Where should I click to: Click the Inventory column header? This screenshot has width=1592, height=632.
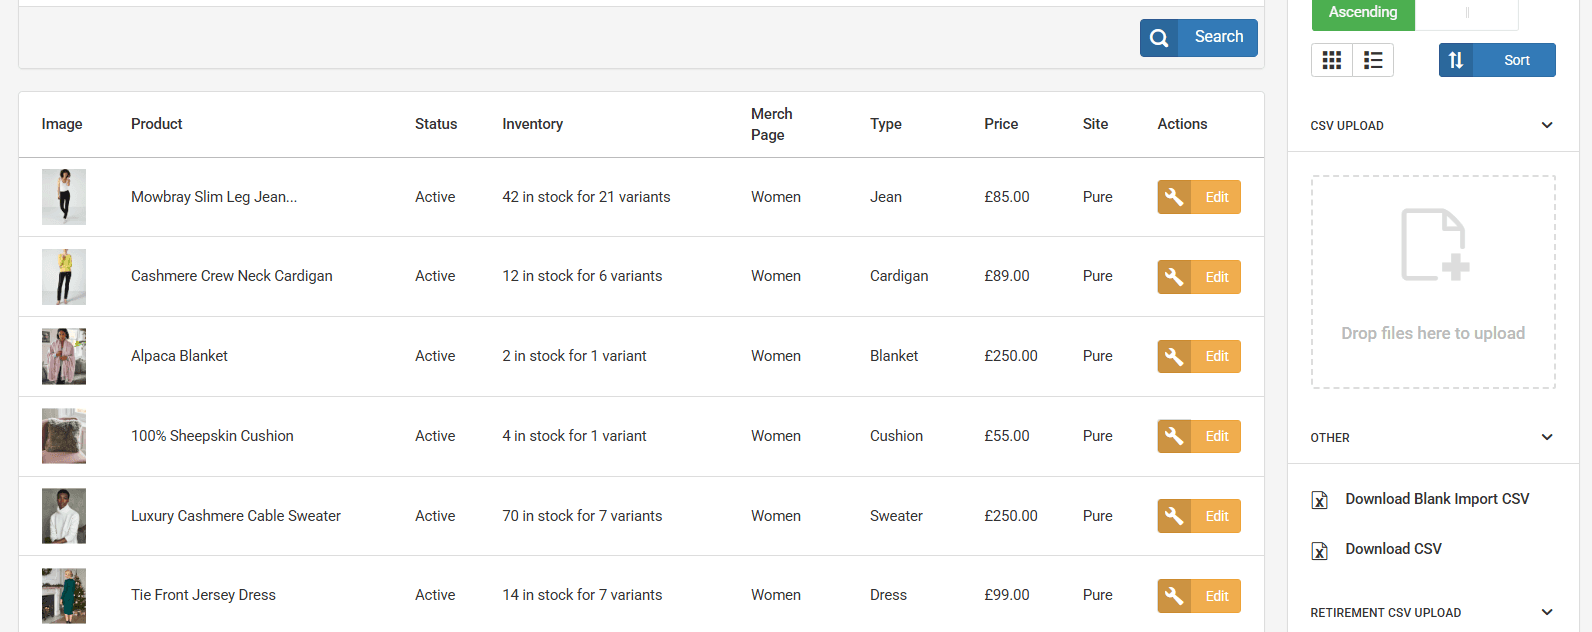[x=532, y=124]
